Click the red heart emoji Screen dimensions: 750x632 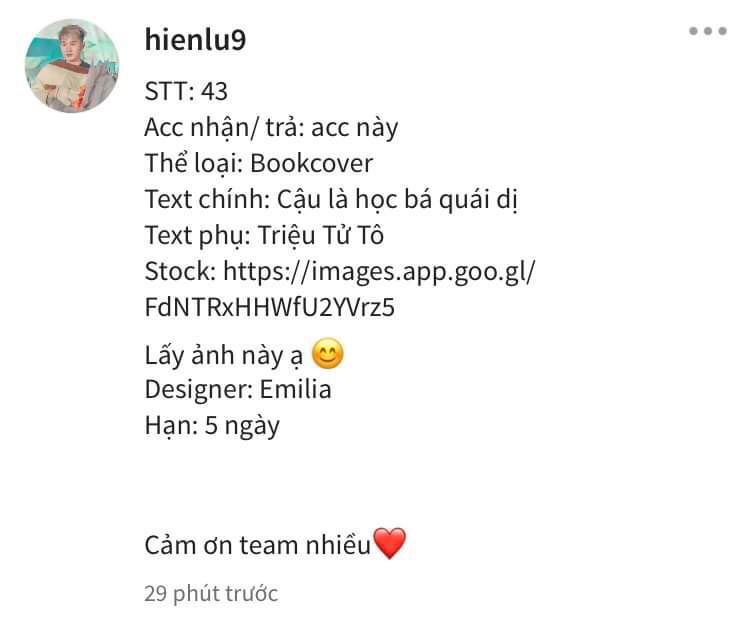coord(389,543)
